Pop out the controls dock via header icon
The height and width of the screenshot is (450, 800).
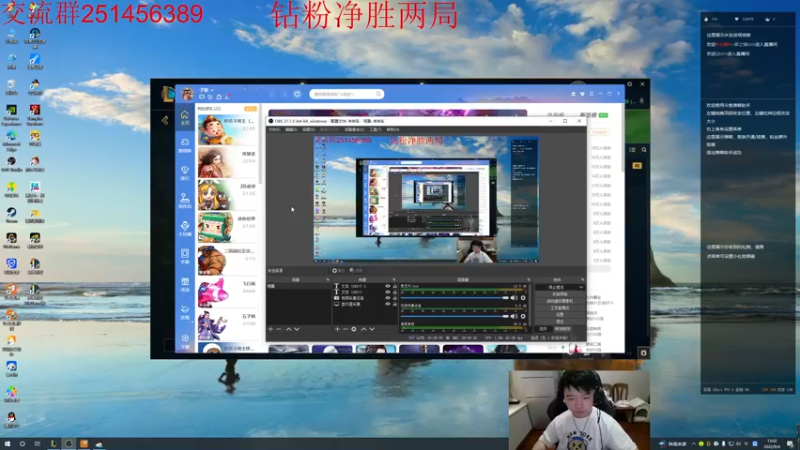pos(583,280)
